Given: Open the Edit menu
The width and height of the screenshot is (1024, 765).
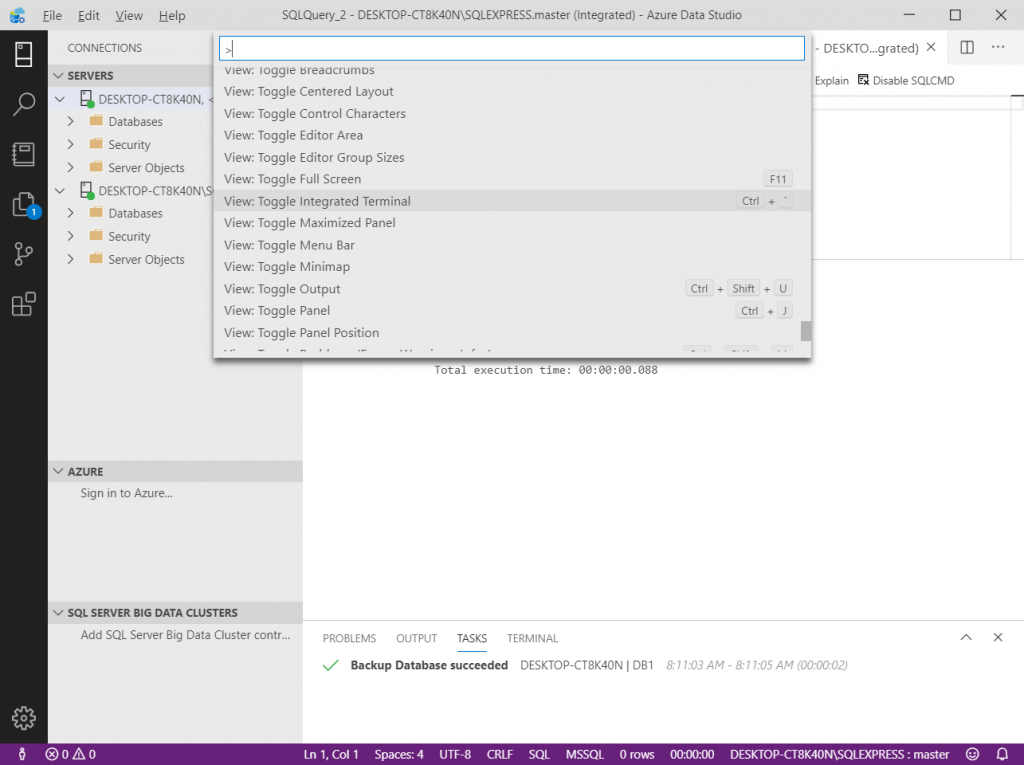Looking at the screenshot, I should point(88,15).
